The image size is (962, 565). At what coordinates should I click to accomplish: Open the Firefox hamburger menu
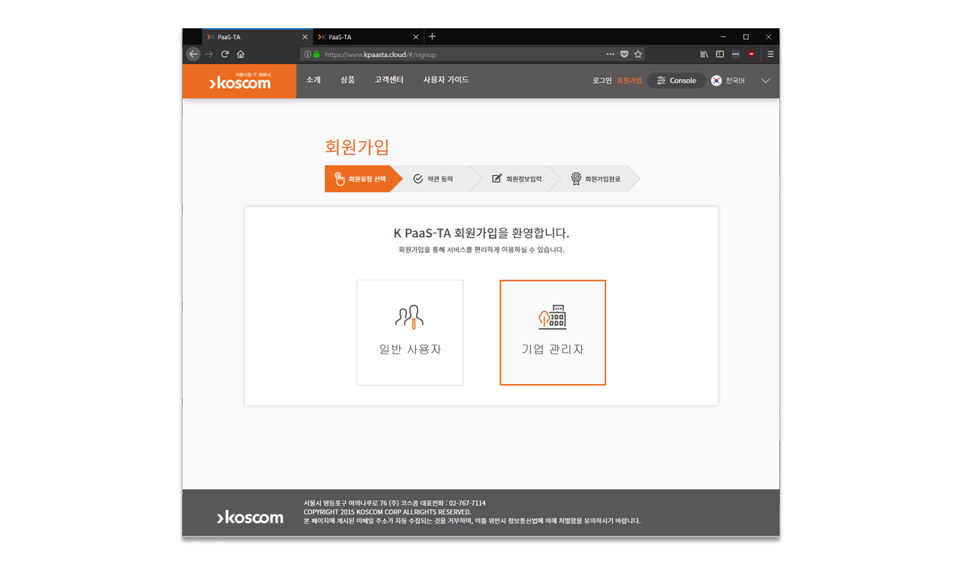769,54
